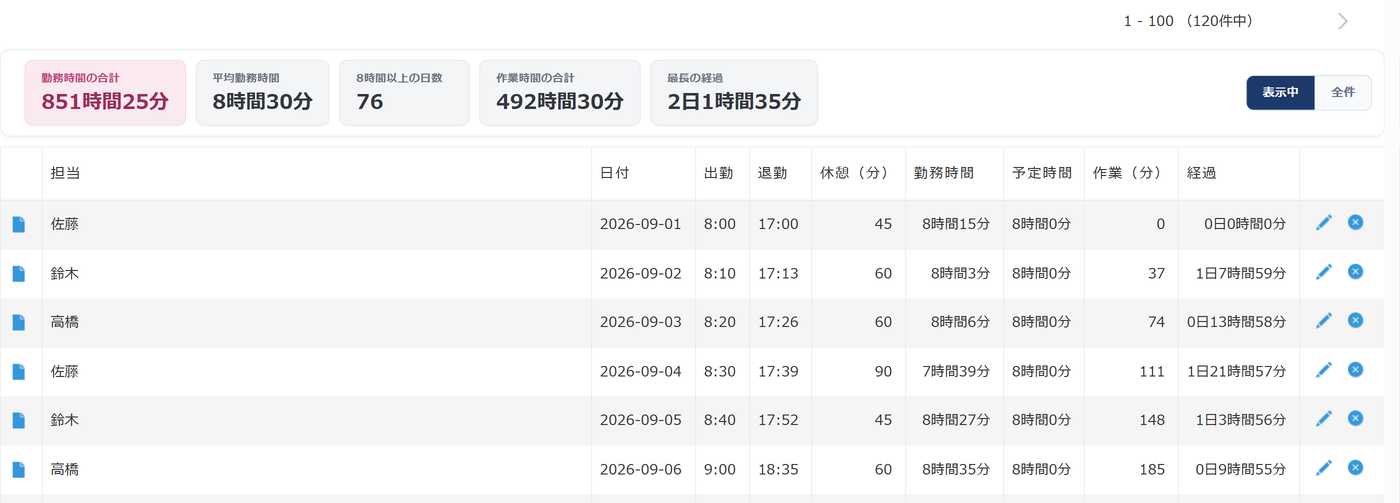Click 鈴木 in the 2026-09-05 row

65,420
